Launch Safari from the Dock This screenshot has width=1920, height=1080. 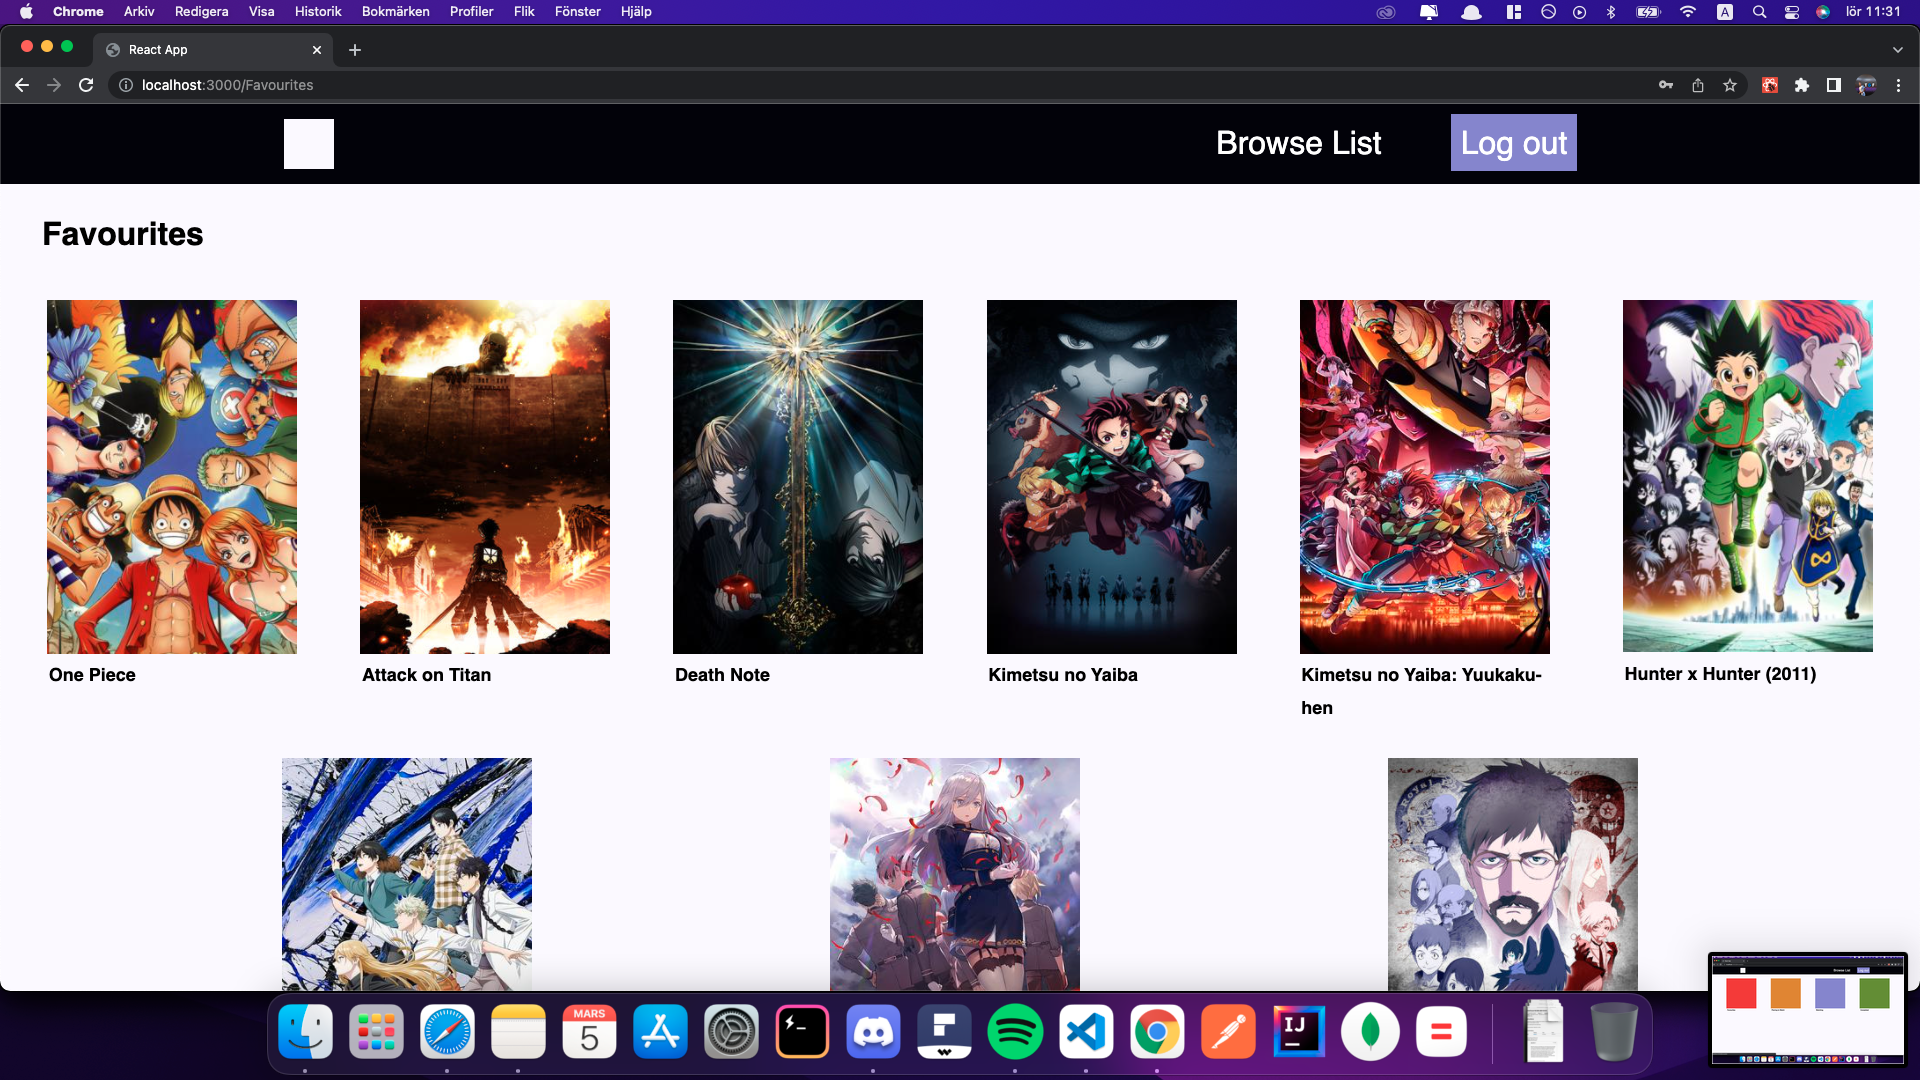pos(447,1032)
